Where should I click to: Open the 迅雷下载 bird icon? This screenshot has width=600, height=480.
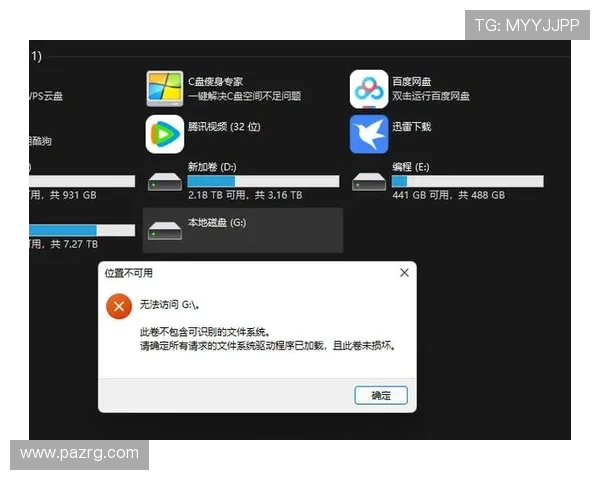point(369,134)
